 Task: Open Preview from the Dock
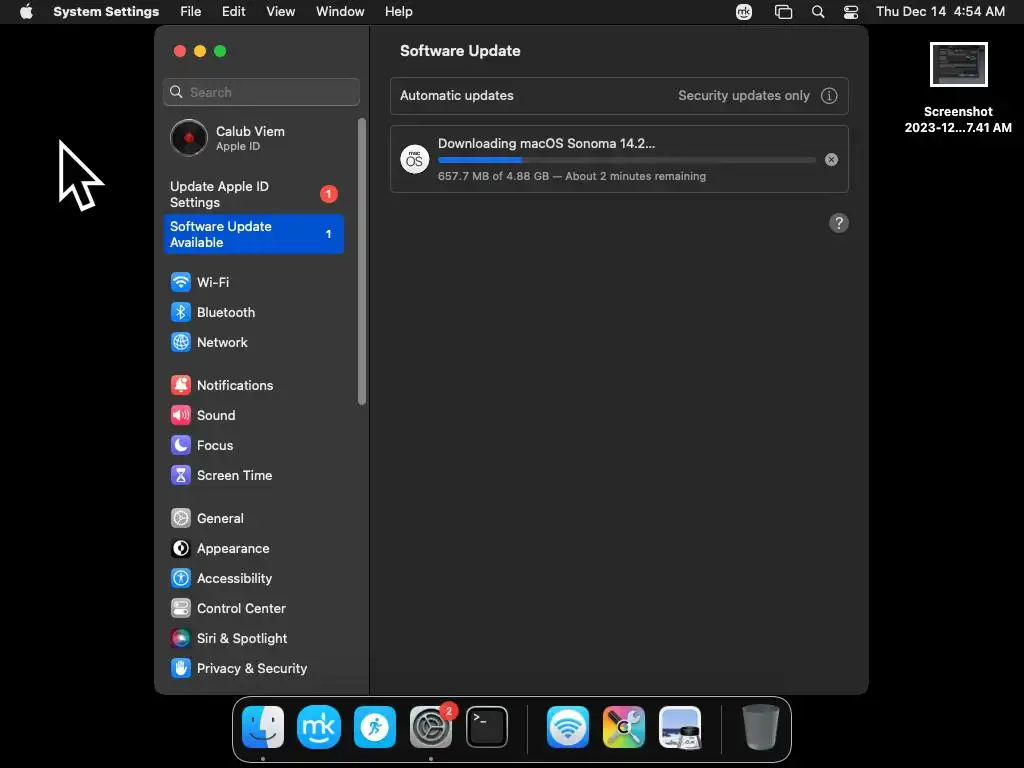tap(680, 727)
